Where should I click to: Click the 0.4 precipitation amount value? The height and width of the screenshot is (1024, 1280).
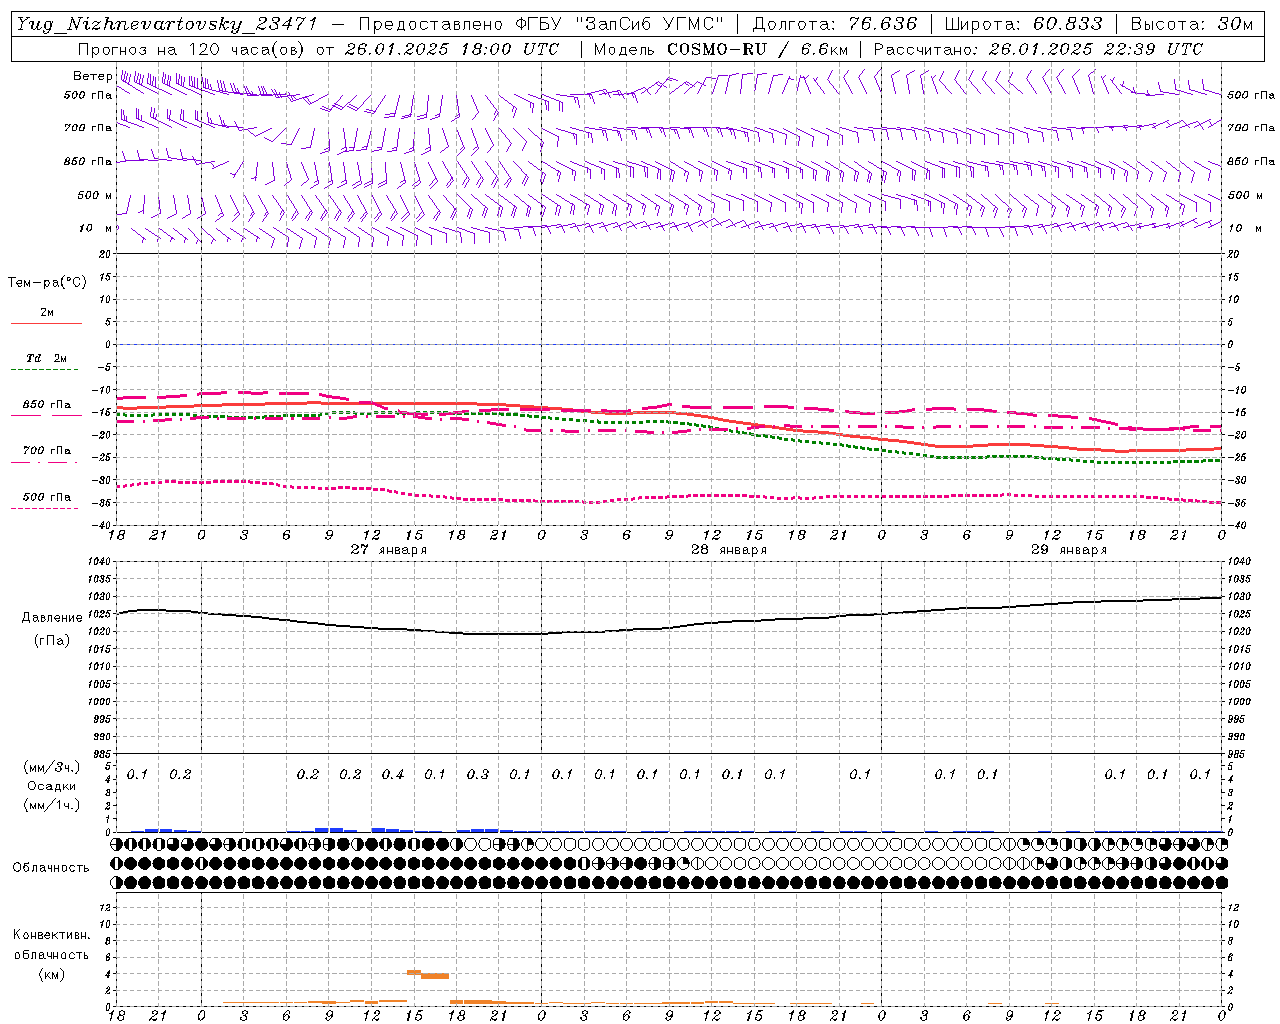(x=392, y=775)
